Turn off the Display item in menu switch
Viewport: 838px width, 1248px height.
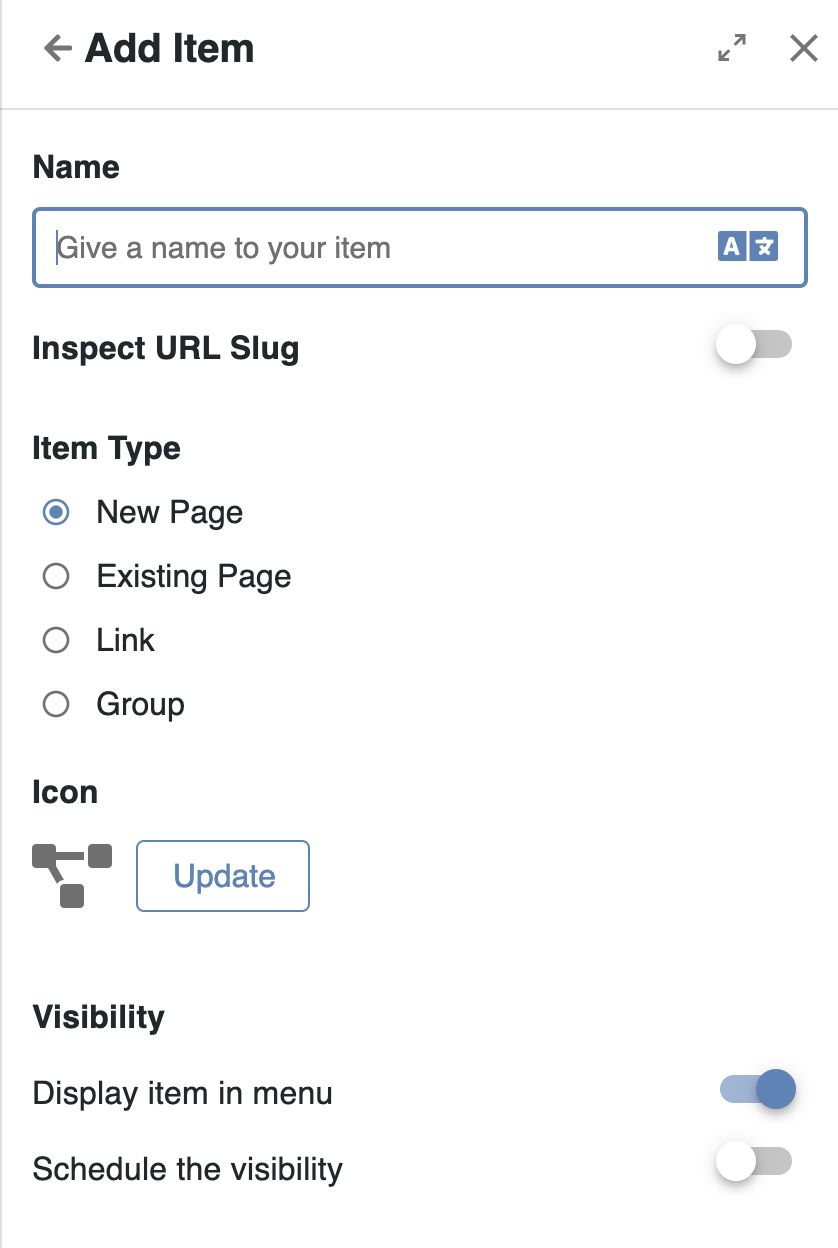pyautogui.click(x=757, y=1089)
